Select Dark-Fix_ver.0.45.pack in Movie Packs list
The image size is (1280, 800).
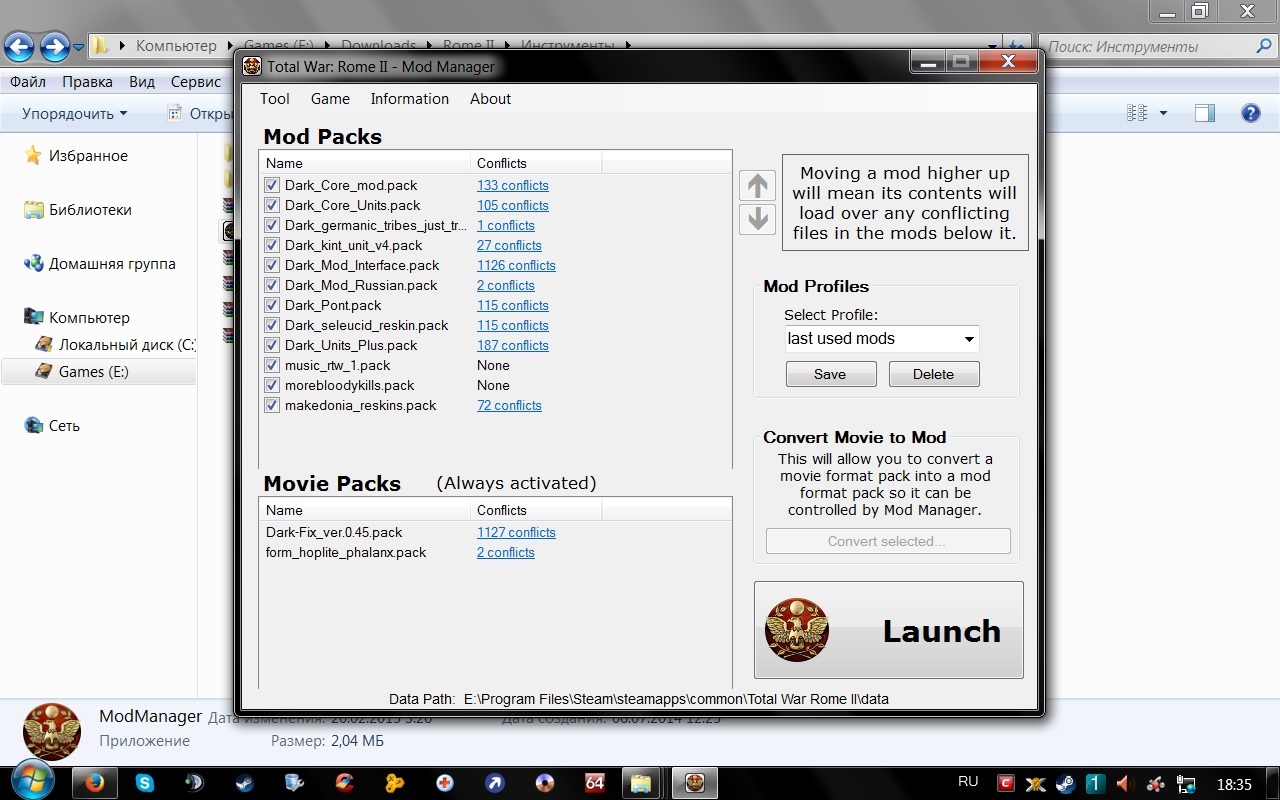334,532
